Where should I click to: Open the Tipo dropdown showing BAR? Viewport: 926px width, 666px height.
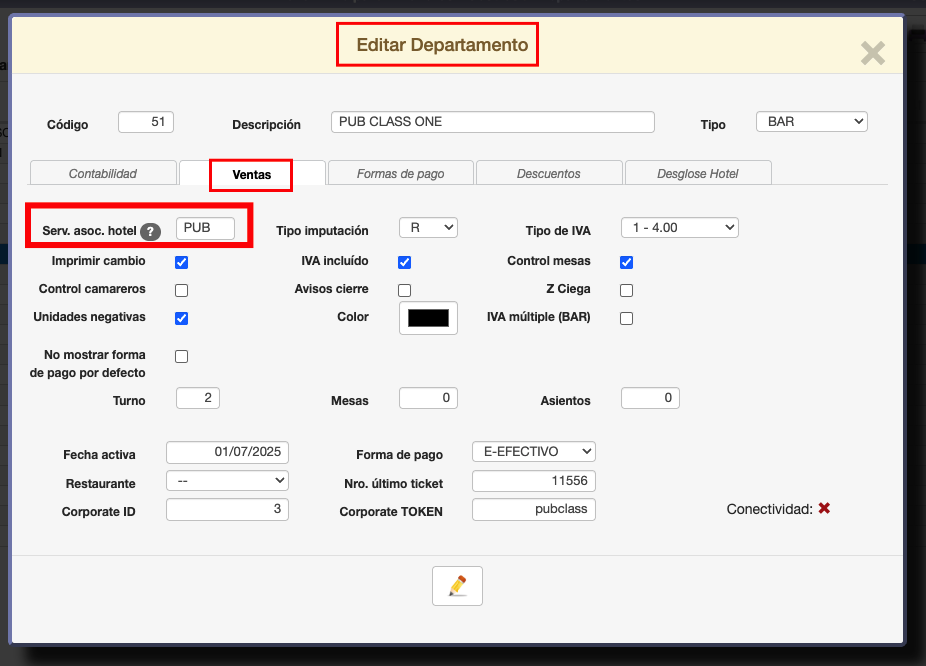point(811,122)
